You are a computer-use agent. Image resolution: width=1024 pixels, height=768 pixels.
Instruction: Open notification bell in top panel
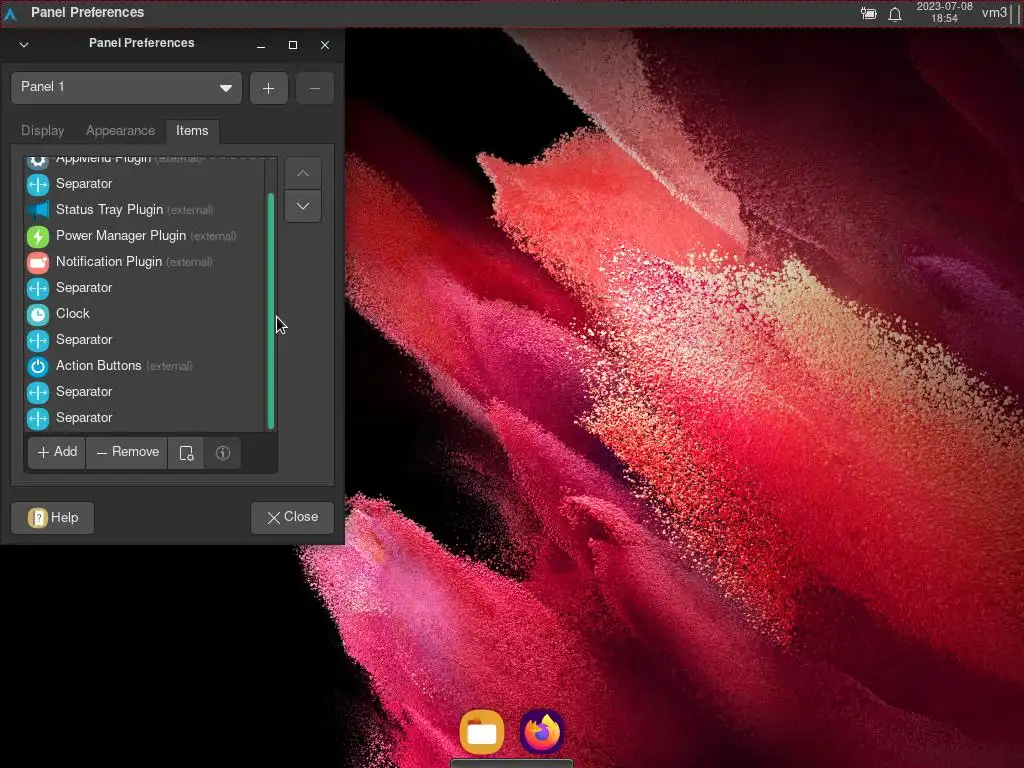pos(895,14)
